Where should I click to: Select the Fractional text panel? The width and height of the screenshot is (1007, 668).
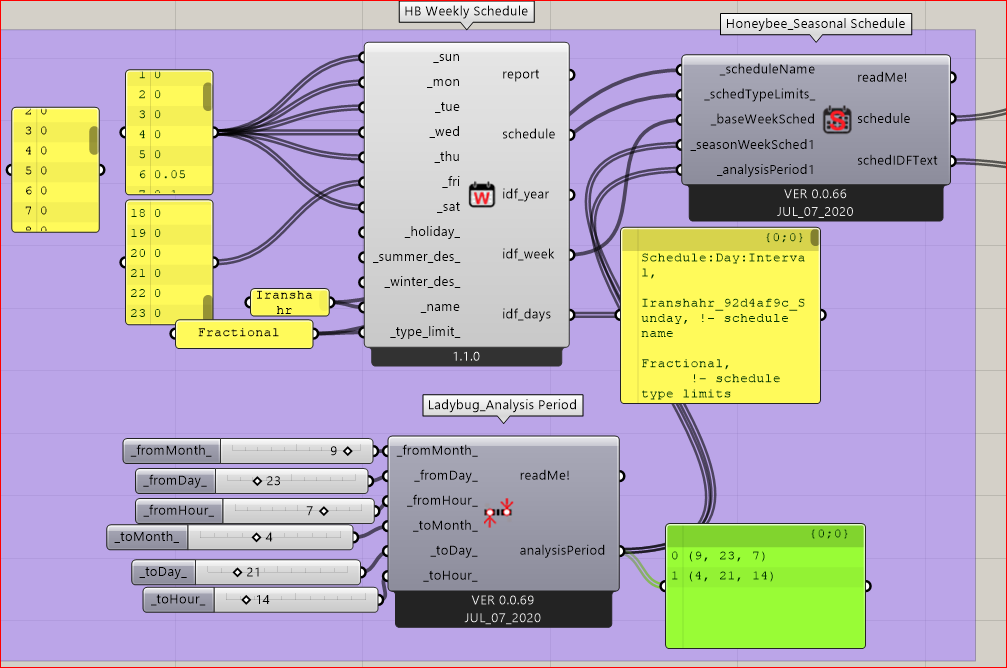[x=244, y=333]
